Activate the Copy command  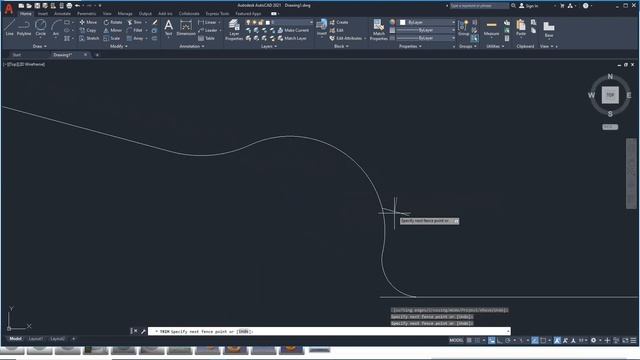88,30
